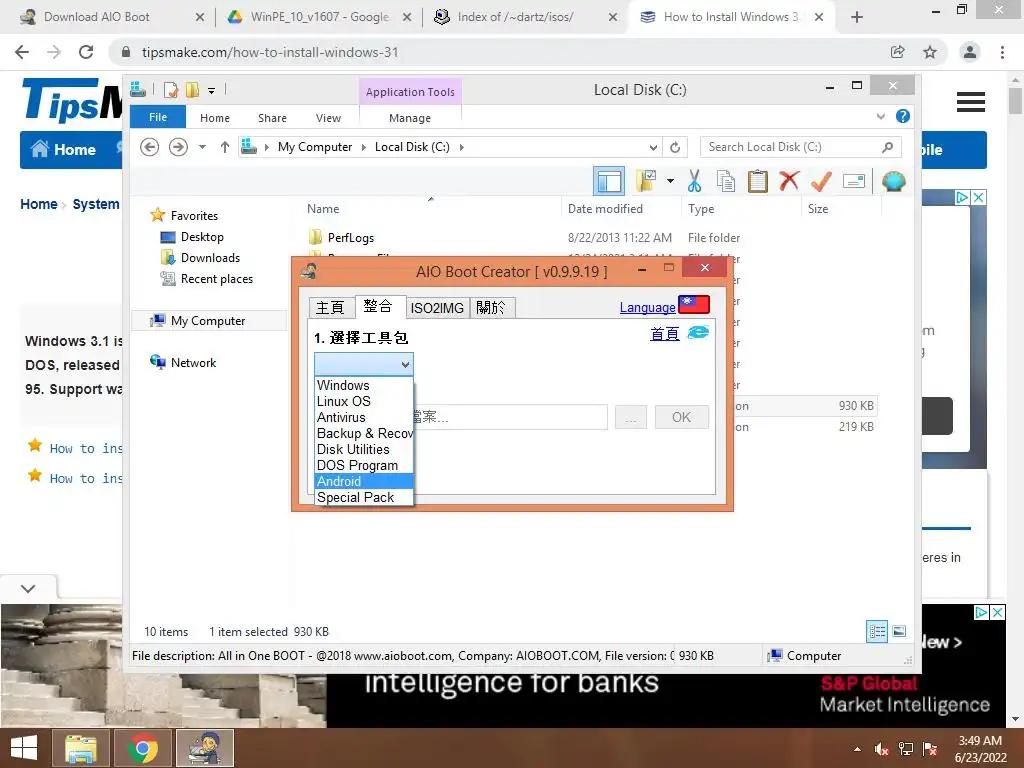1024x768 pixels.
Task: Open the quick access toolbar customize dropdown
Action: (x=212, y=91)
